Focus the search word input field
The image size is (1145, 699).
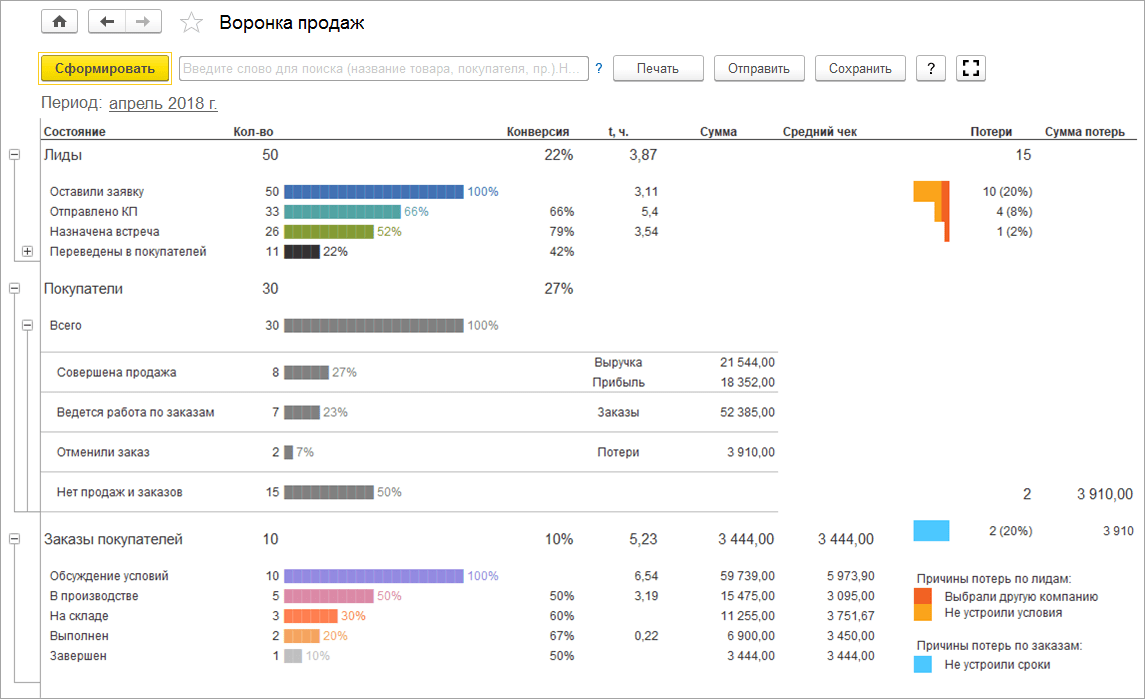383,68
